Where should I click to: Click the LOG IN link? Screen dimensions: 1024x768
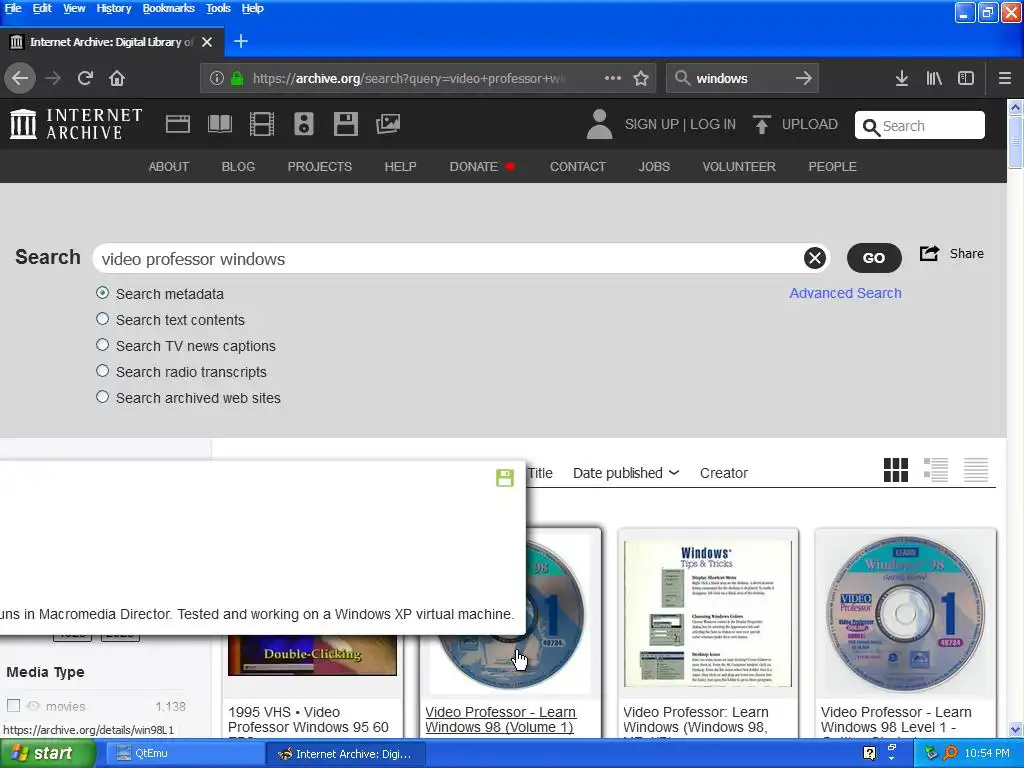coord(712,124)
